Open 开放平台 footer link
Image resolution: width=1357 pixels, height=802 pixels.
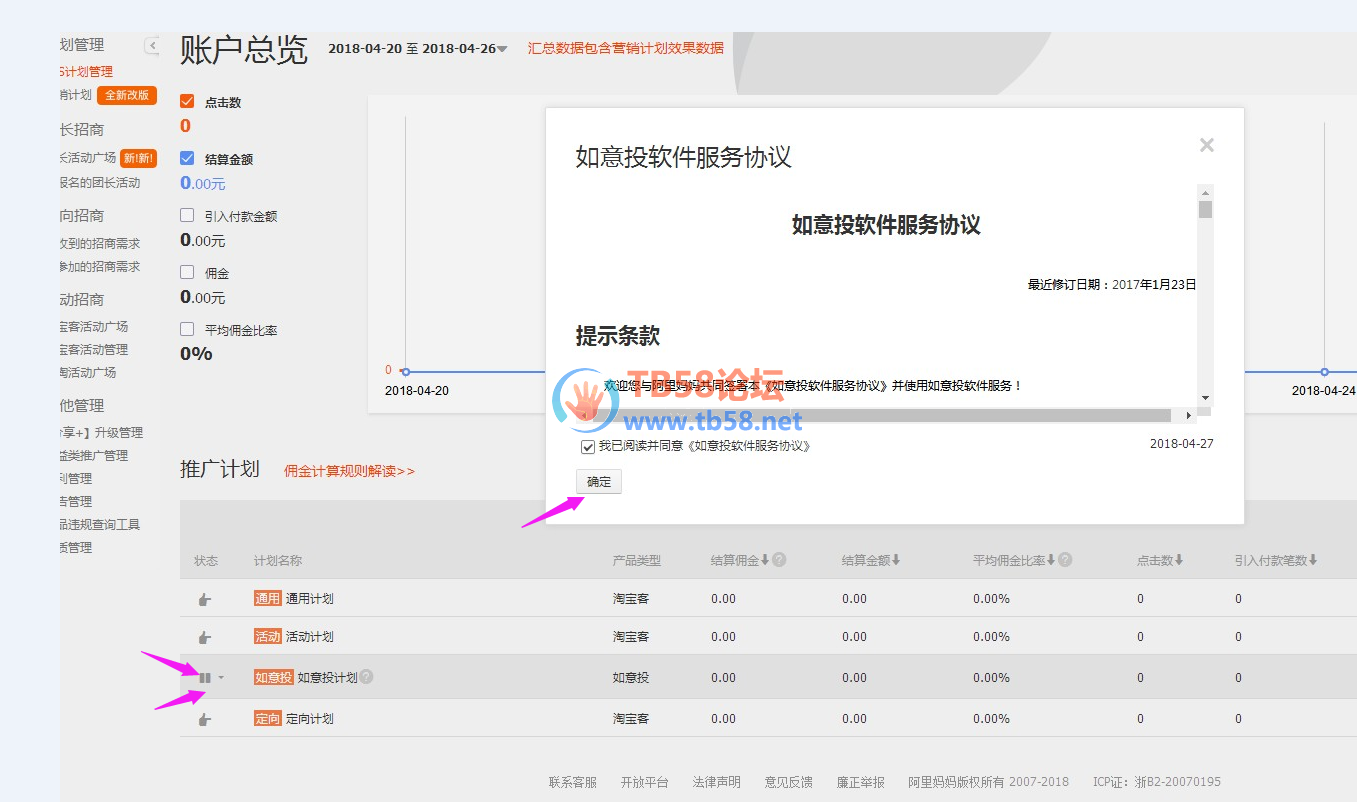pos(645,782)
